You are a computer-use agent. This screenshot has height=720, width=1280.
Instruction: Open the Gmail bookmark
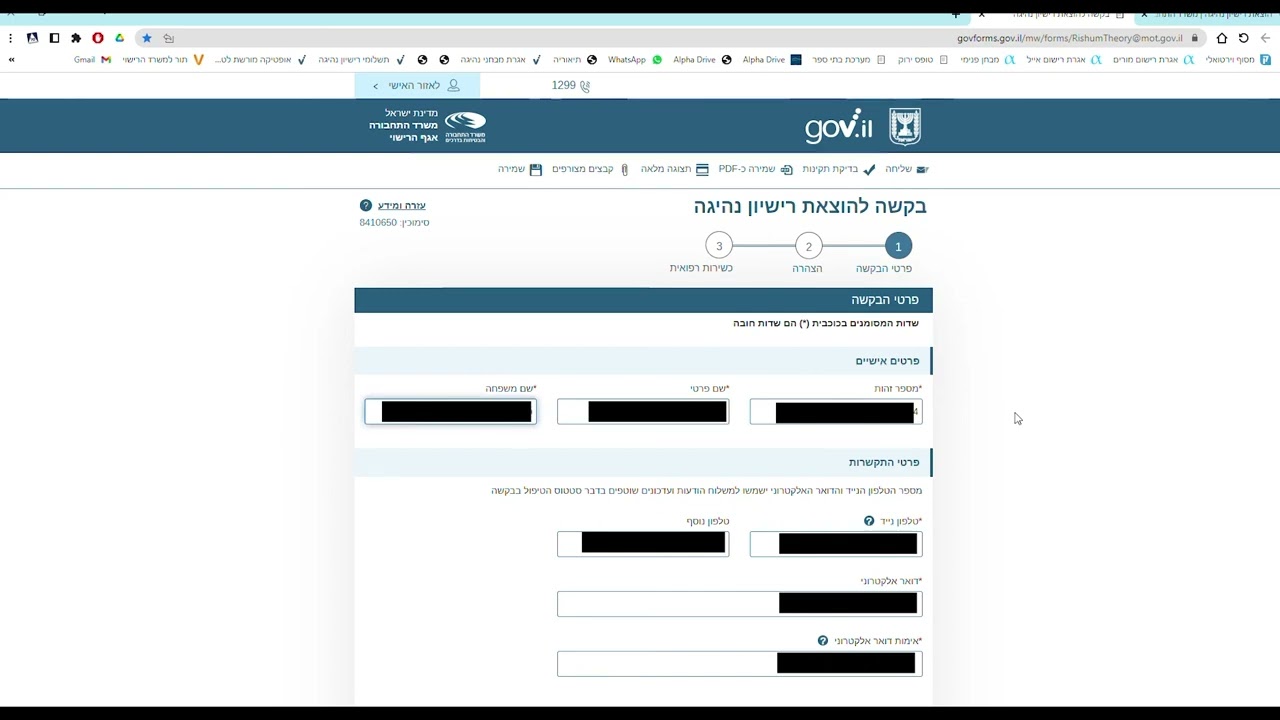(92, 60)
